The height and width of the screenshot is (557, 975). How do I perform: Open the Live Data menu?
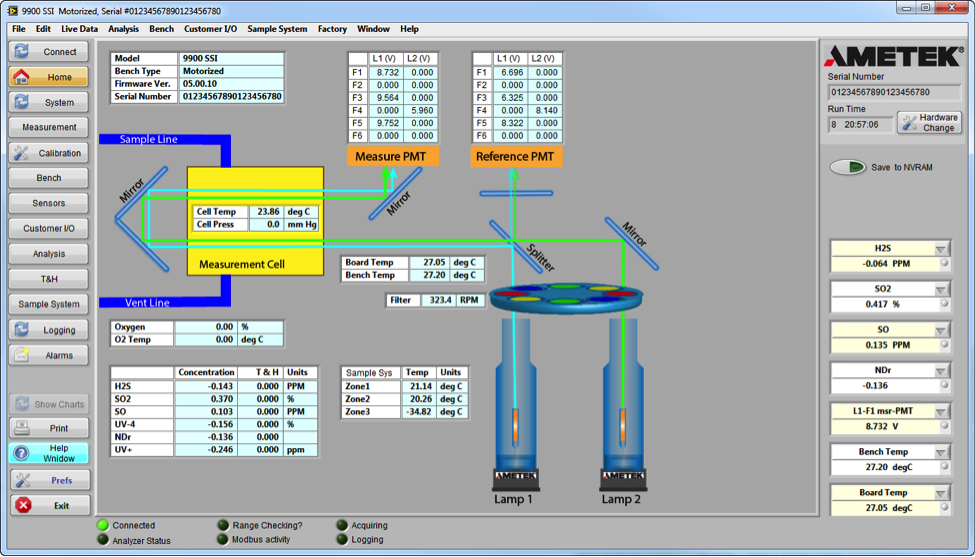79,29
